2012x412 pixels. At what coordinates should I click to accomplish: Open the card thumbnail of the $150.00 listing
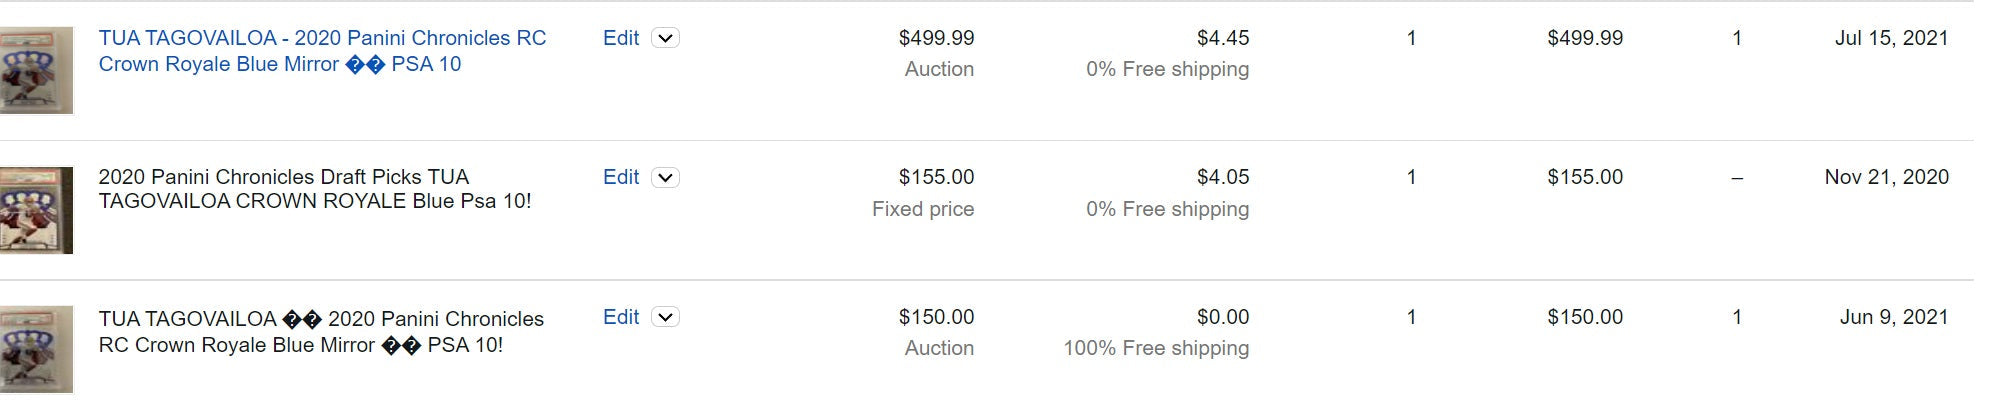point(36,350)
